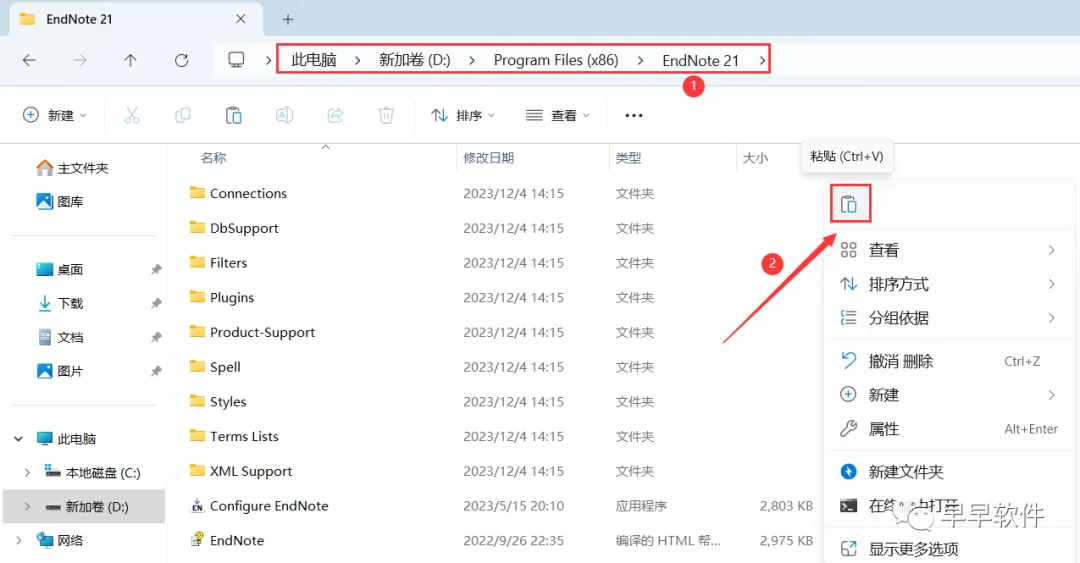The height and width of the screenshot is (563, 1080).
Task: Go up one folder level
Action: pyautogui.click(x=130, y=61)
